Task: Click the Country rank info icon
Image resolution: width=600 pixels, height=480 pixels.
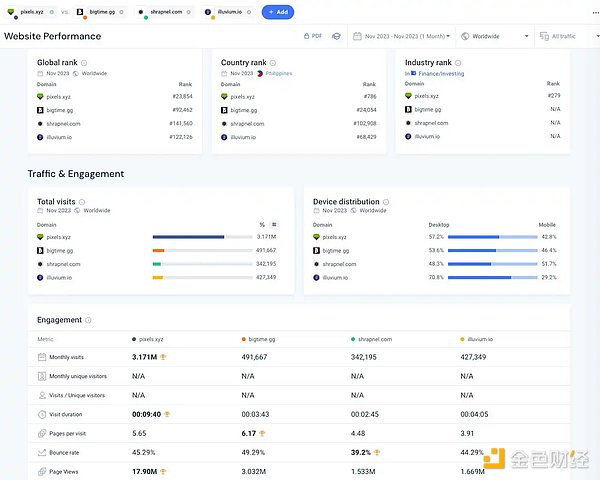Action: (x=273, y=63)
